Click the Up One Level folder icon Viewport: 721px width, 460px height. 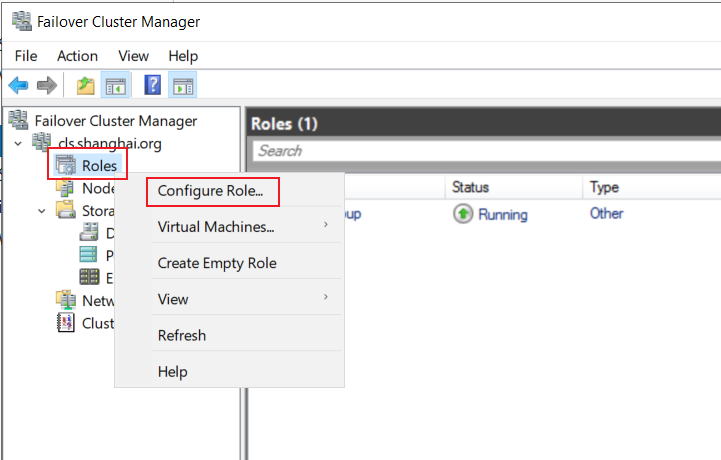point(86,86)
